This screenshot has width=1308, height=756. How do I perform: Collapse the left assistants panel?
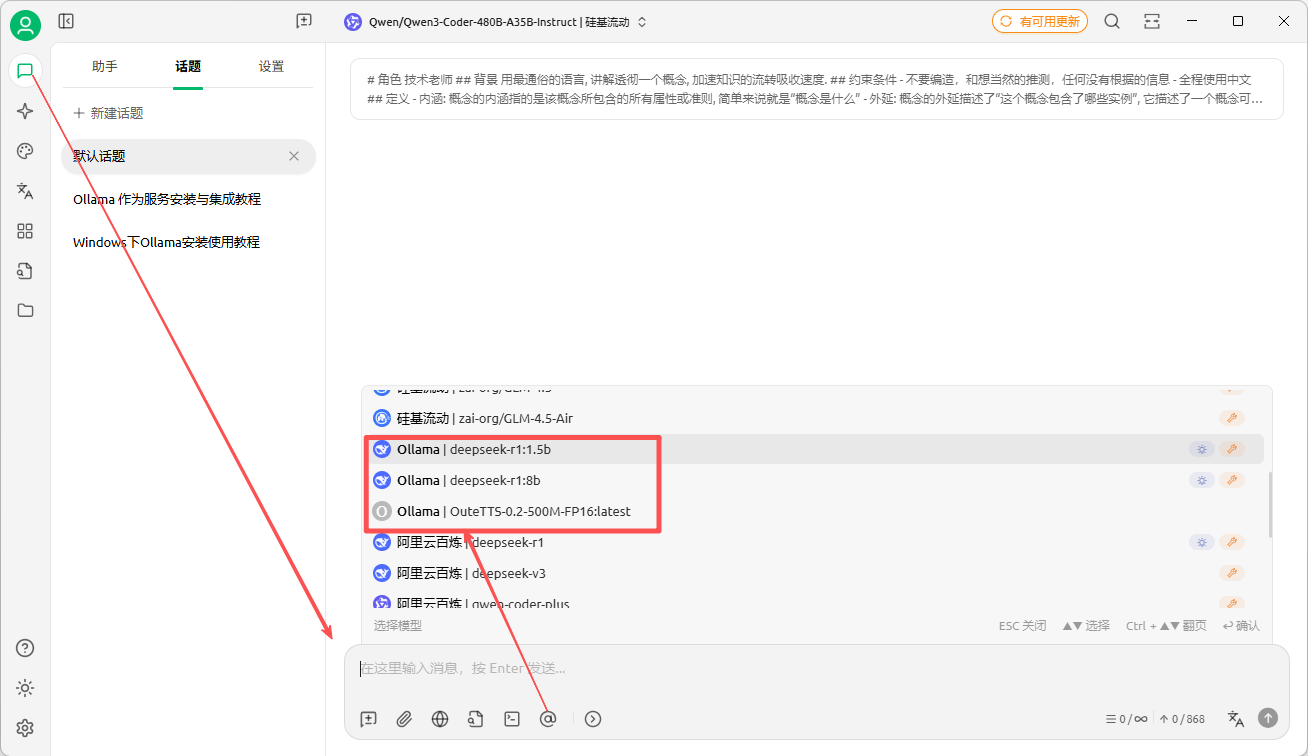pyautogui.click(x=66, y=21)
